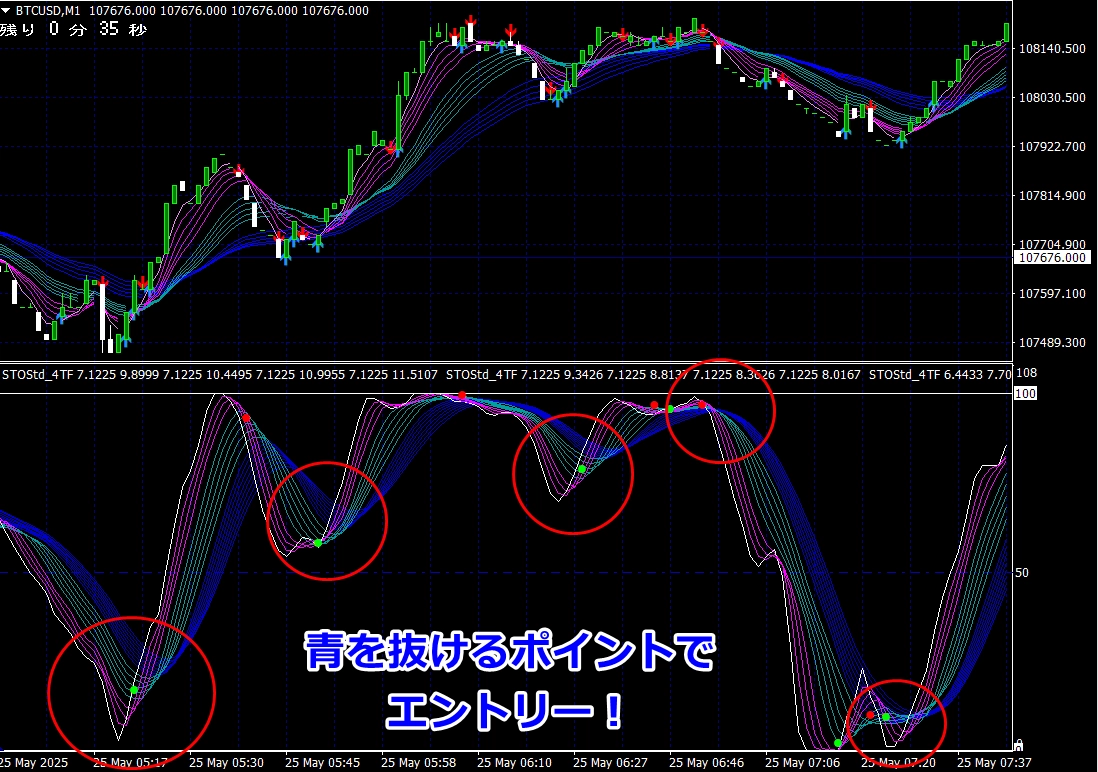Image resolution: width=1098 pixels, height=772 pixels.
Task: Click the triangle arrow beside BTCUSD,M1
Action: point(7,11)
